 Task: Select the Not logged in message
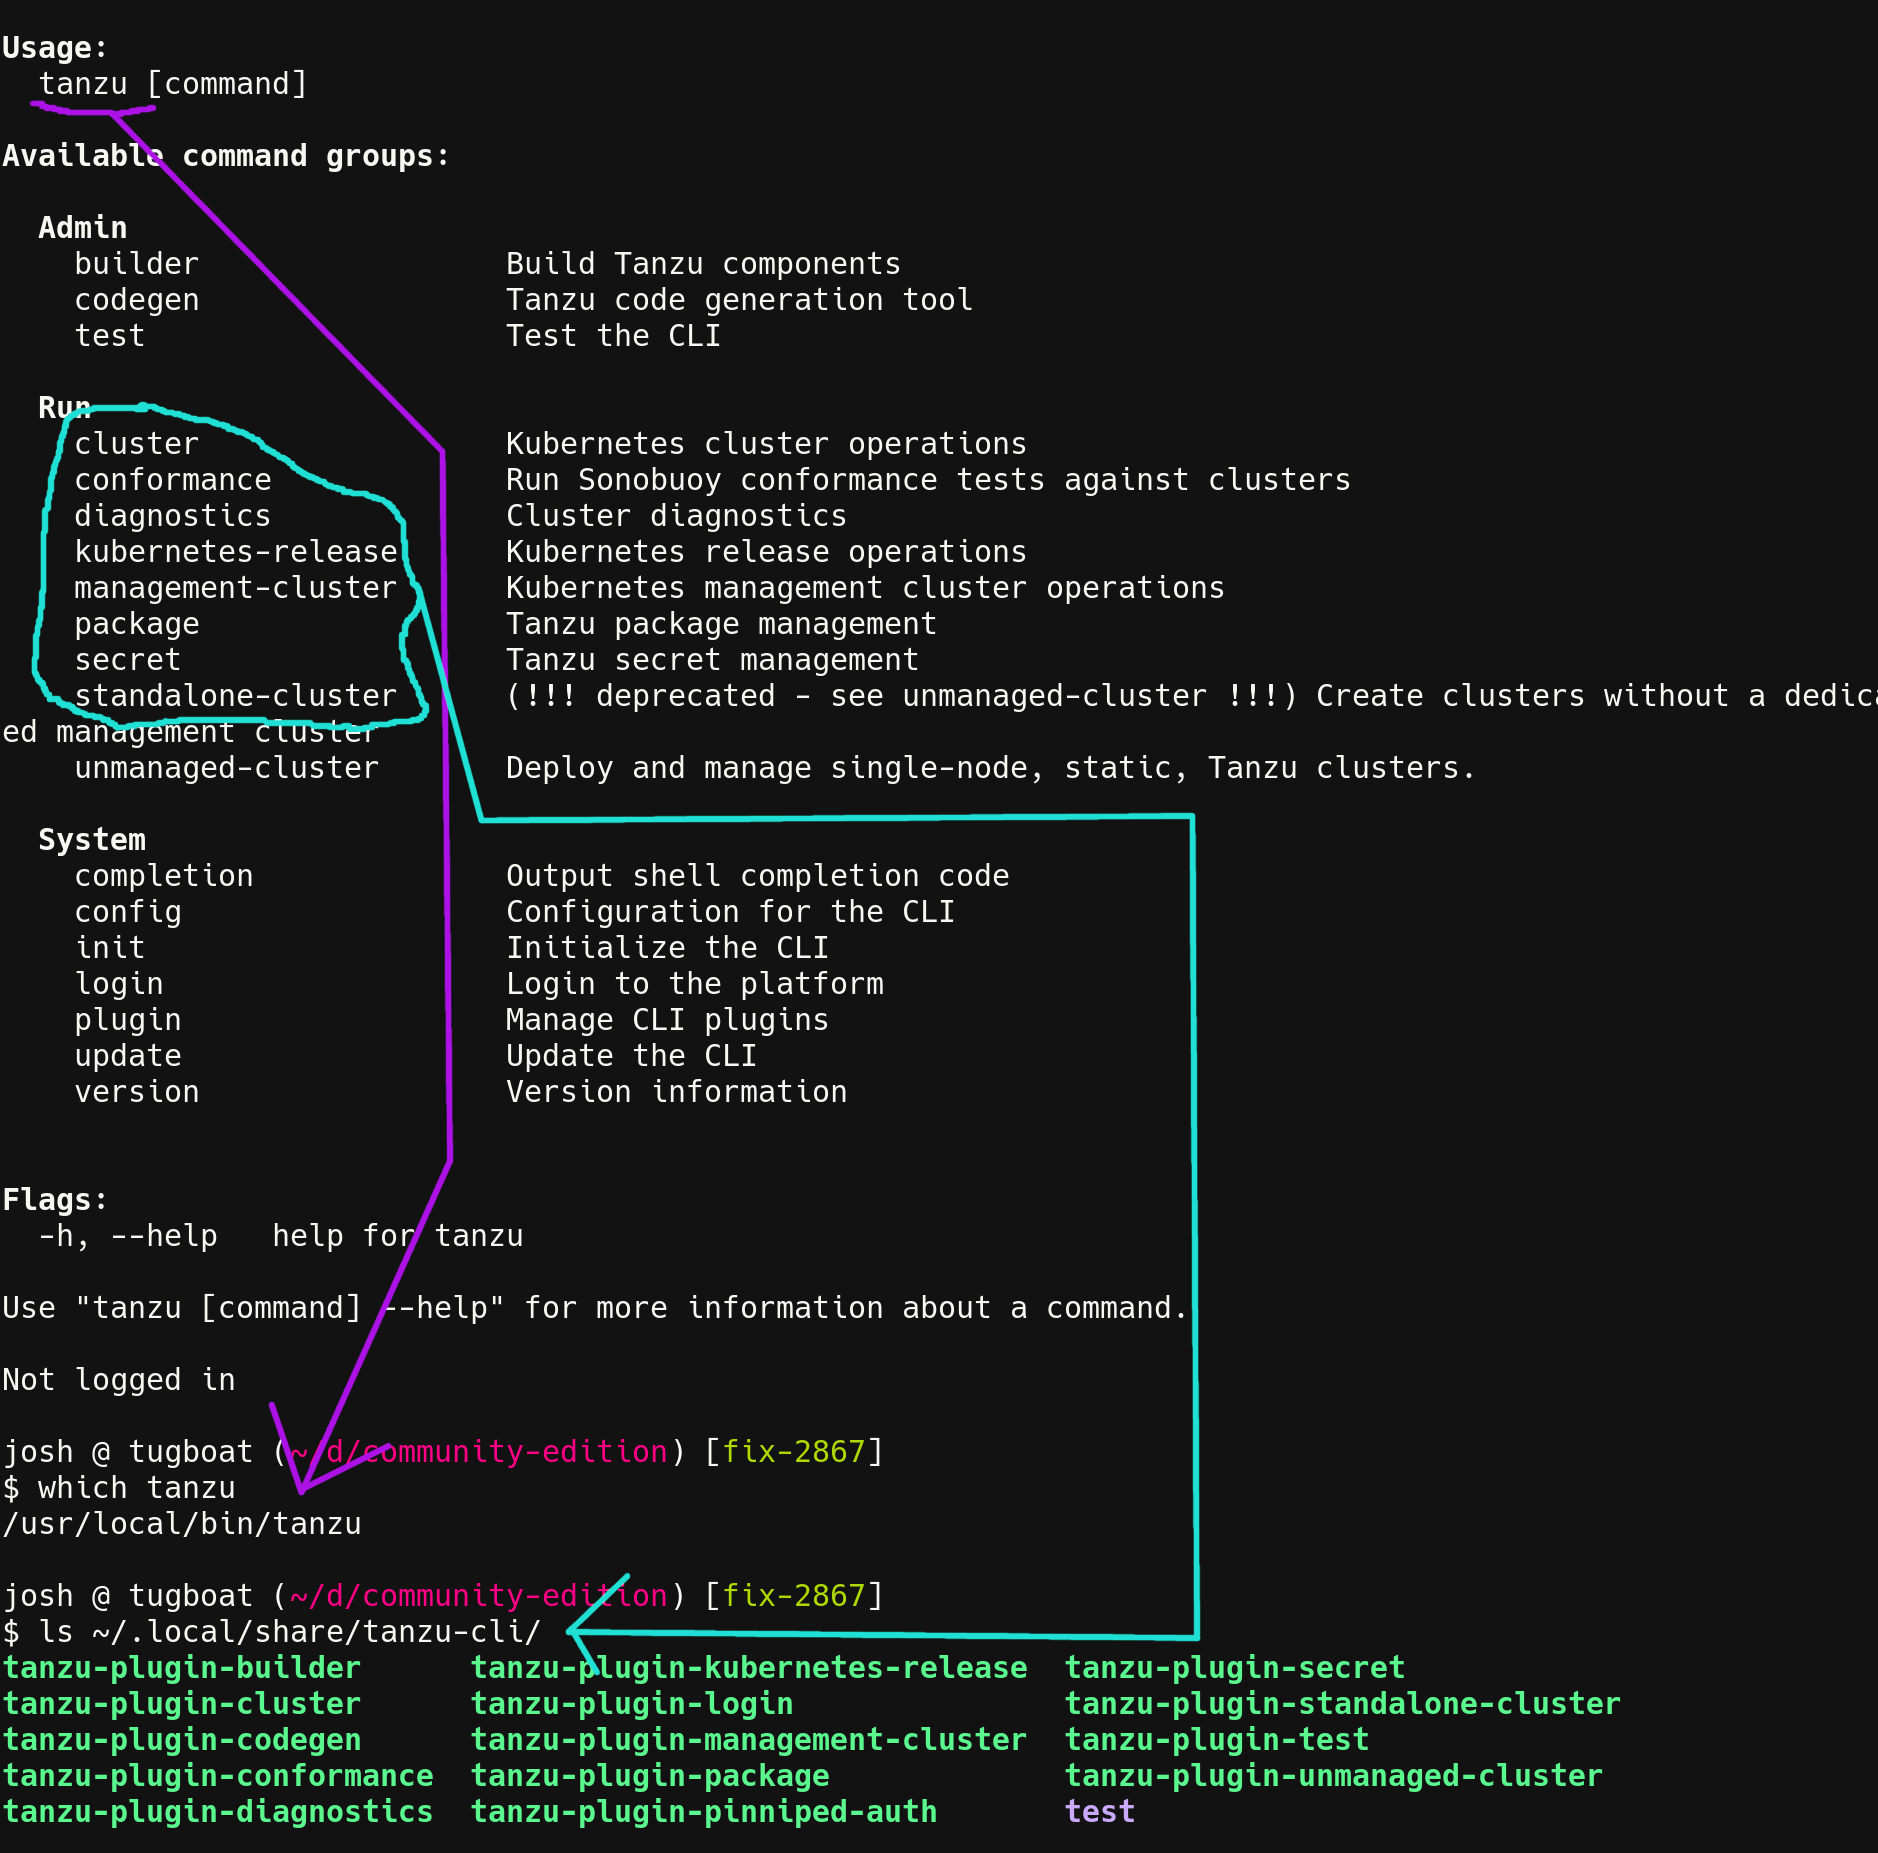point(119,1379)
